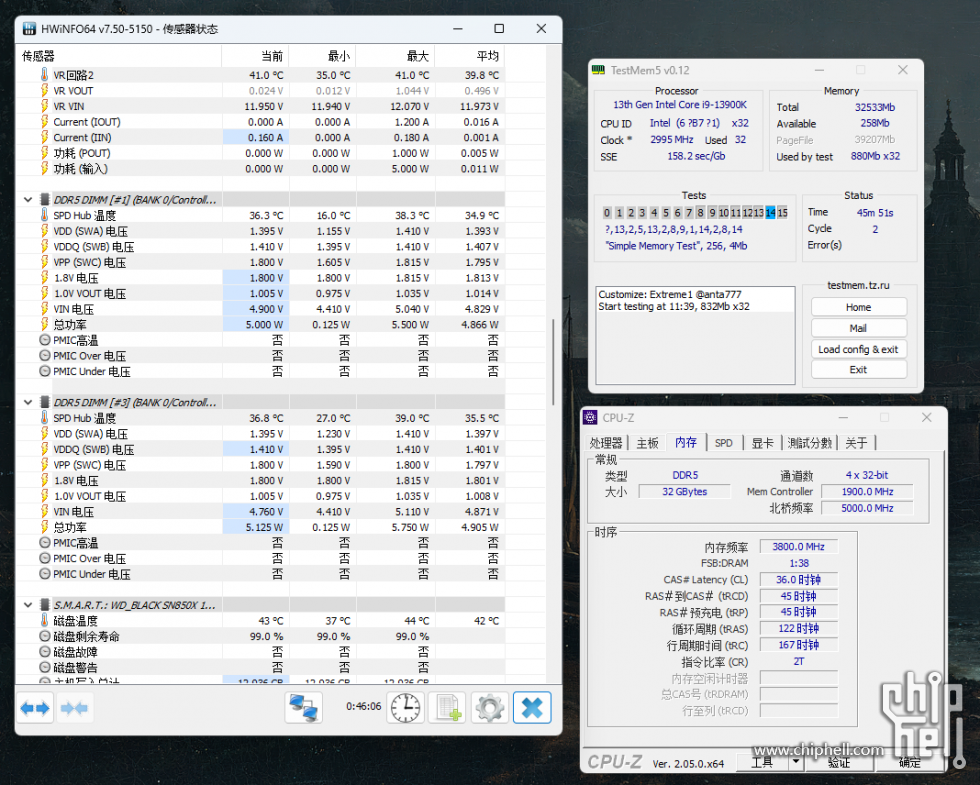Click circle icon beside 磁盘剩余寿命
980x785 pixels.
(44, 636)
